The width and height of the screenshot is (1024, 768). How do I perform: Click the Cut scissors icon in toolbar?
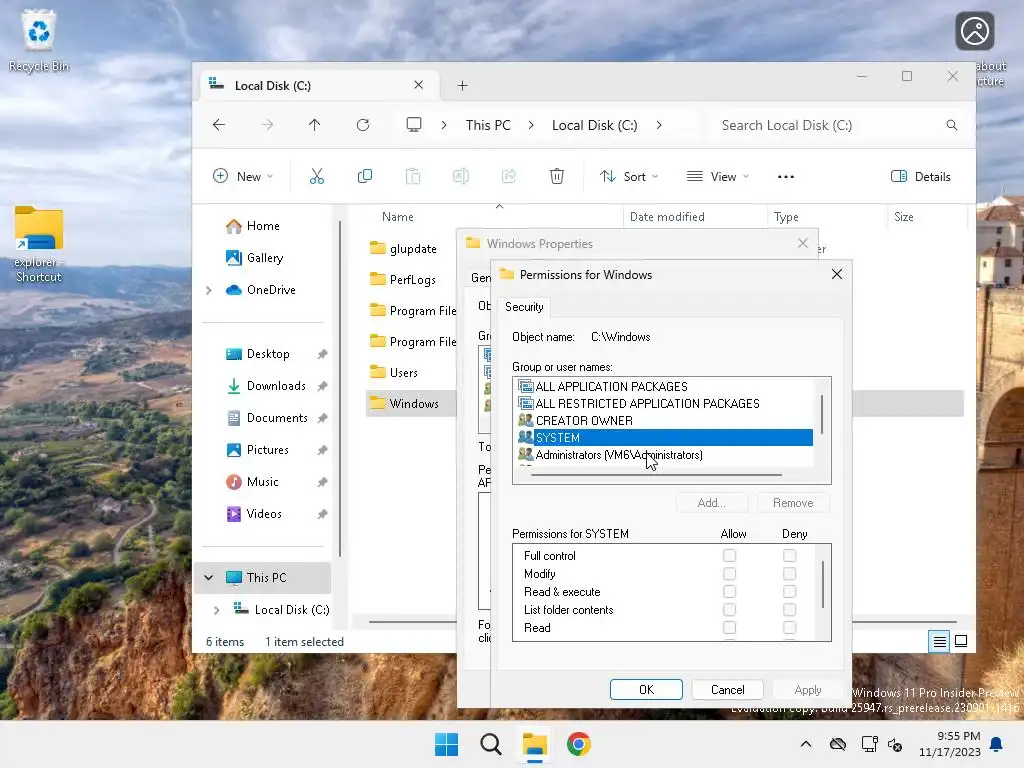317,176
